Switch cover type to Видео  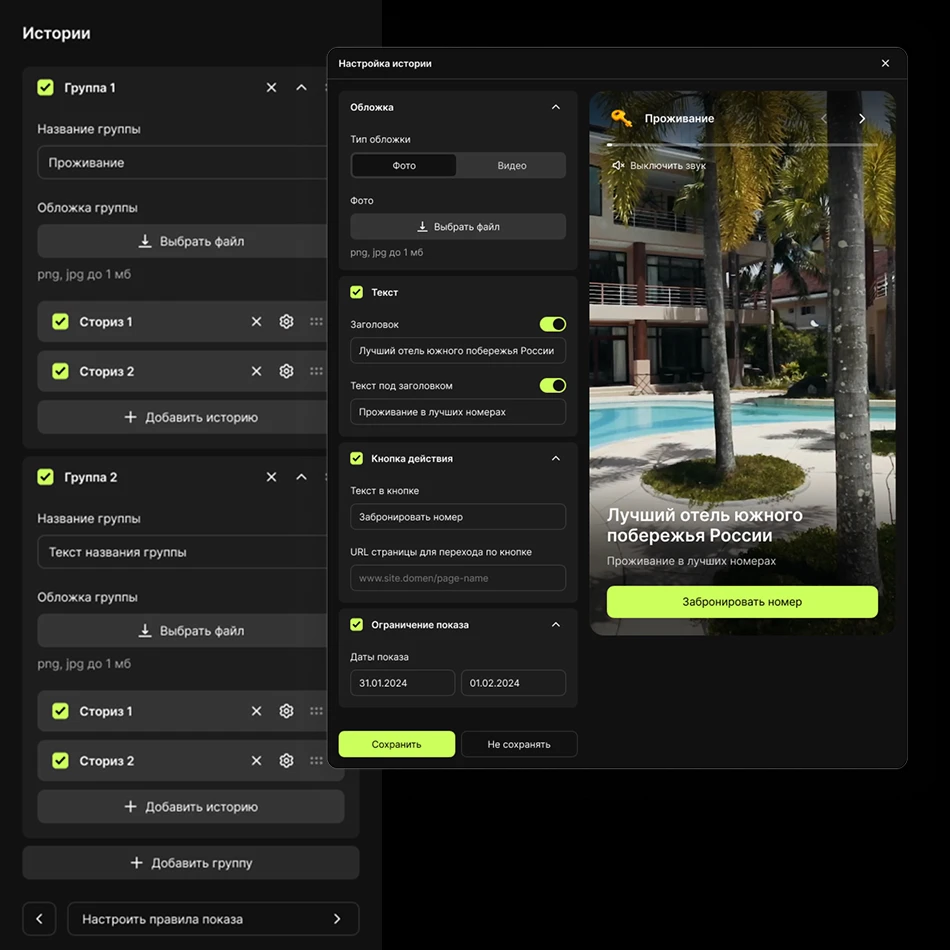(511, 165)
